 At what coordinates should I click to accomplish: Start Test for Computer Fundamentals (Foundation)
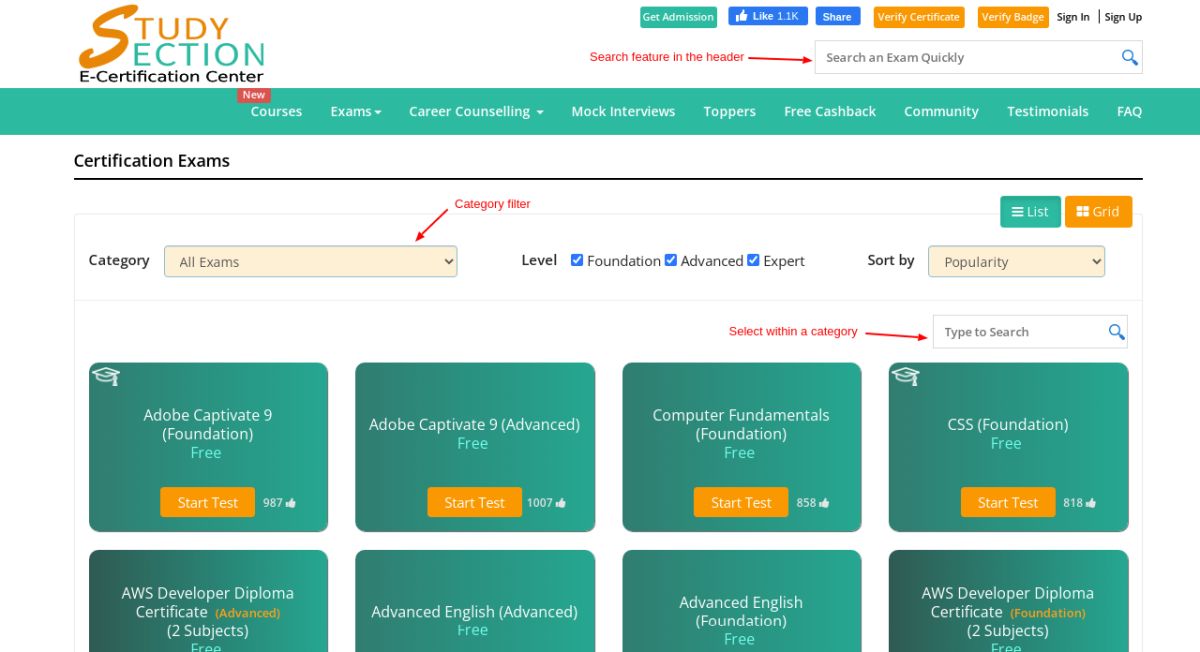[741, 502]
